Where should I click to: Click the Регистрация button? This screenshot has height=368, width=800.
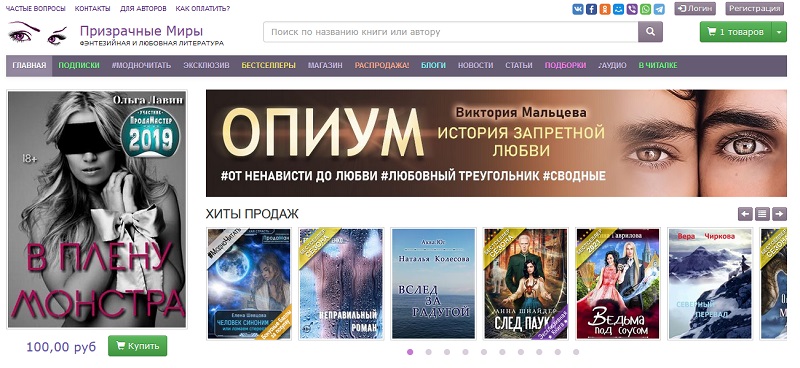[755, 9]
